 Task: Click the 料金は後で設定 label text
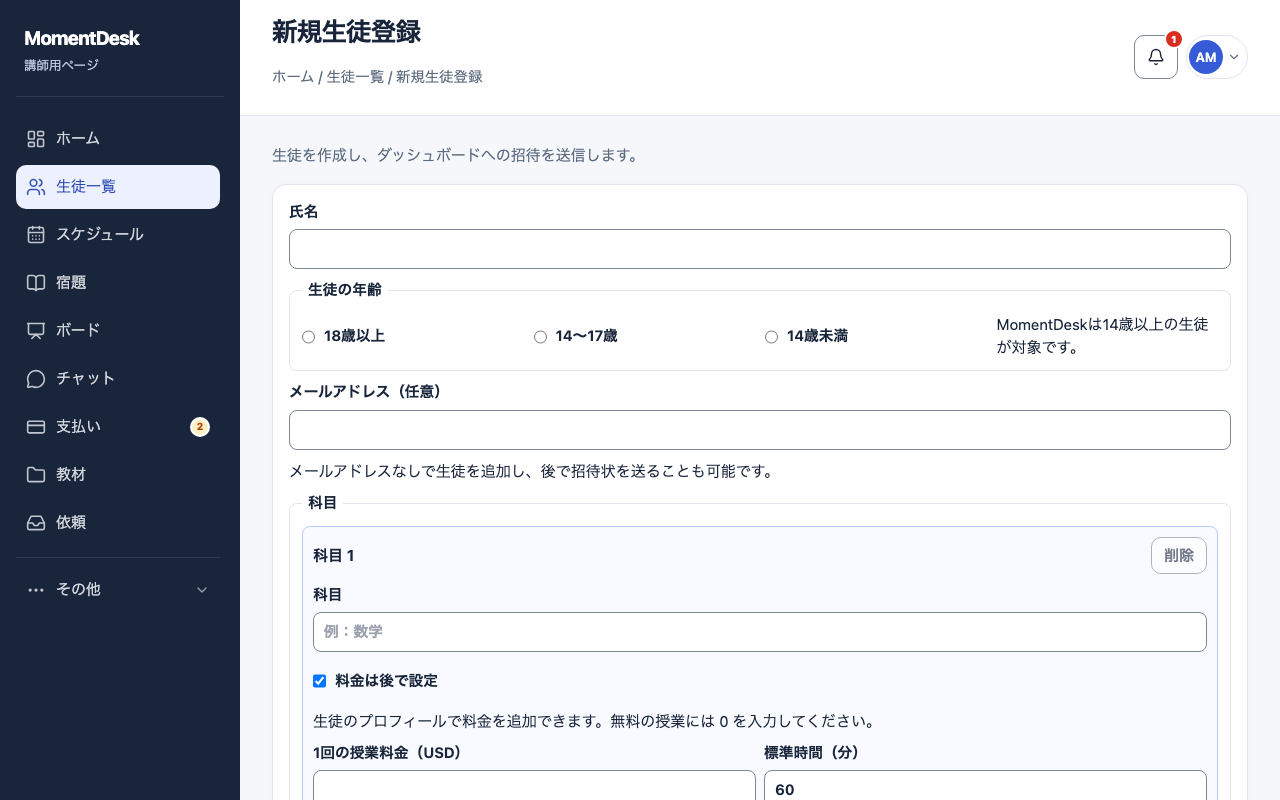tap(386, 681)
